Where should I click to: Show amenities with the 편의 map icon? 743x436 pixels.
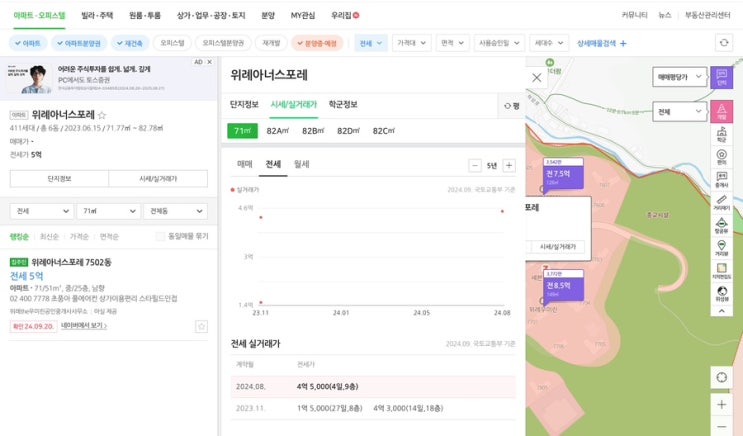click(721, 157)
